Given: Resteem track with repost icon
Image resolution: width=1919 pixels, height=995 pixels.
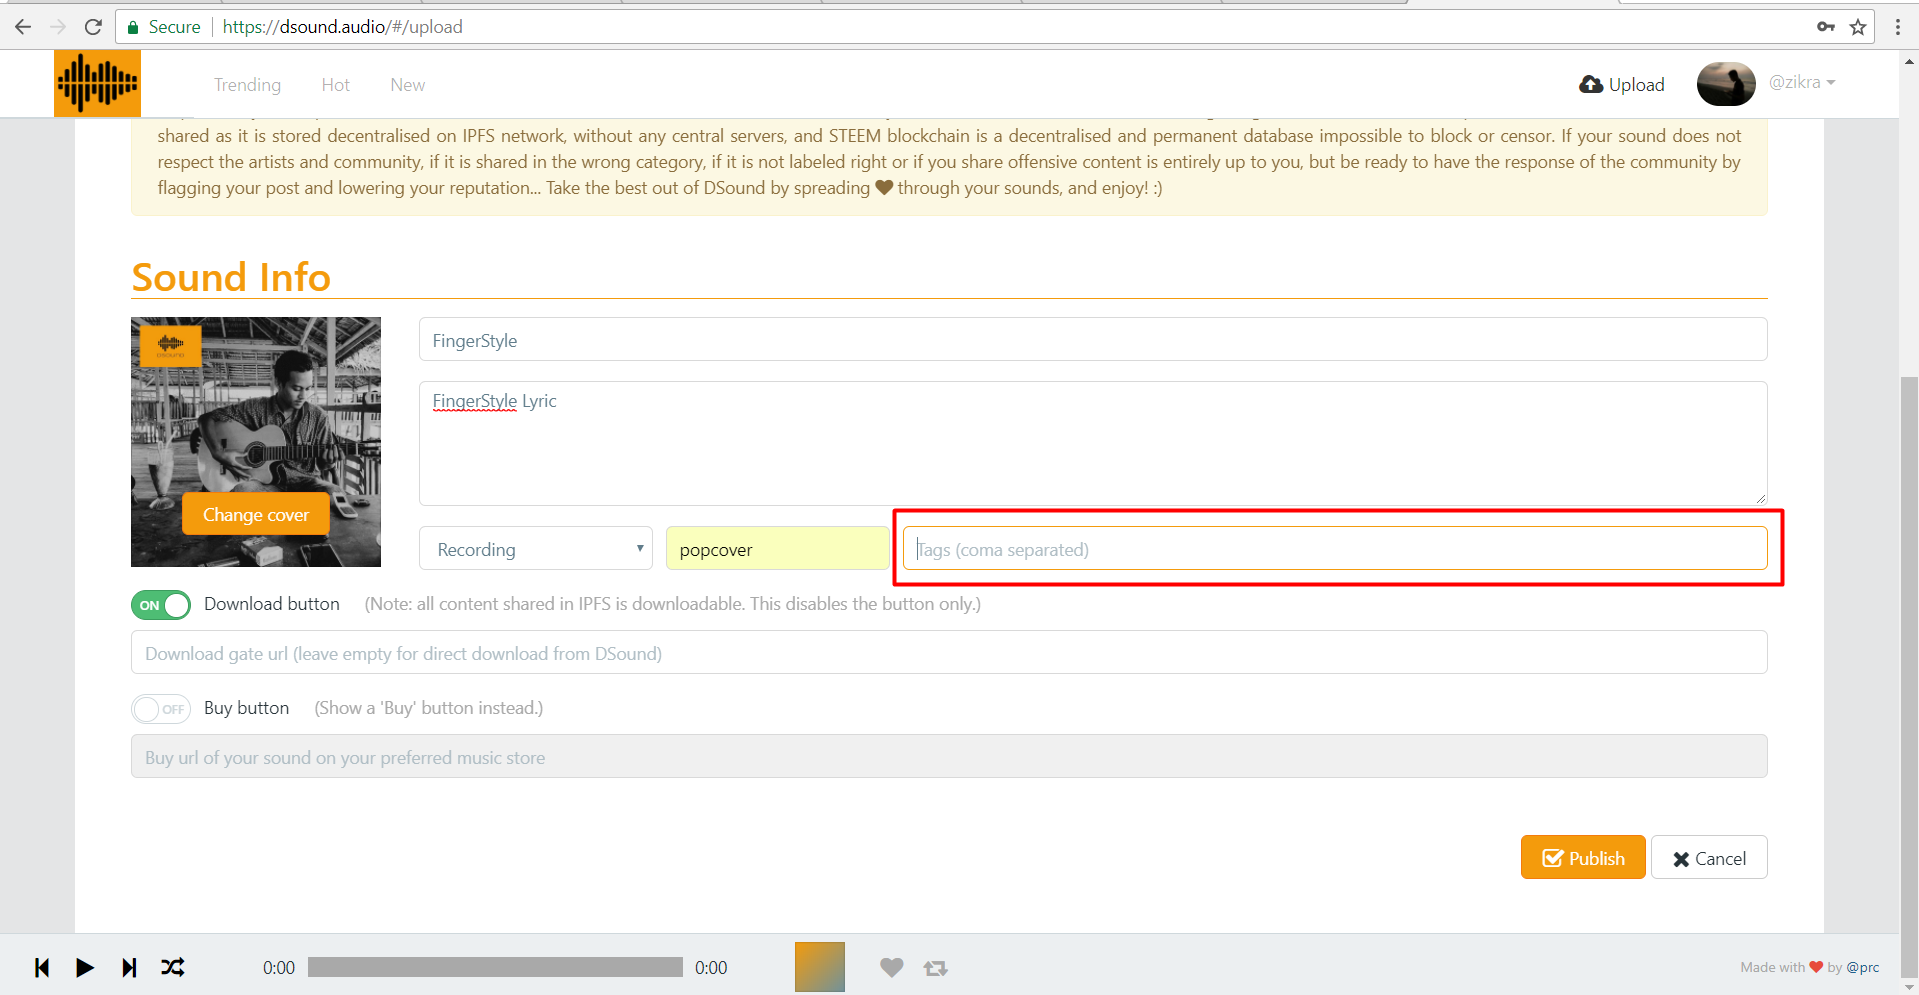Looking at the screenshot, I should [936, 968].
